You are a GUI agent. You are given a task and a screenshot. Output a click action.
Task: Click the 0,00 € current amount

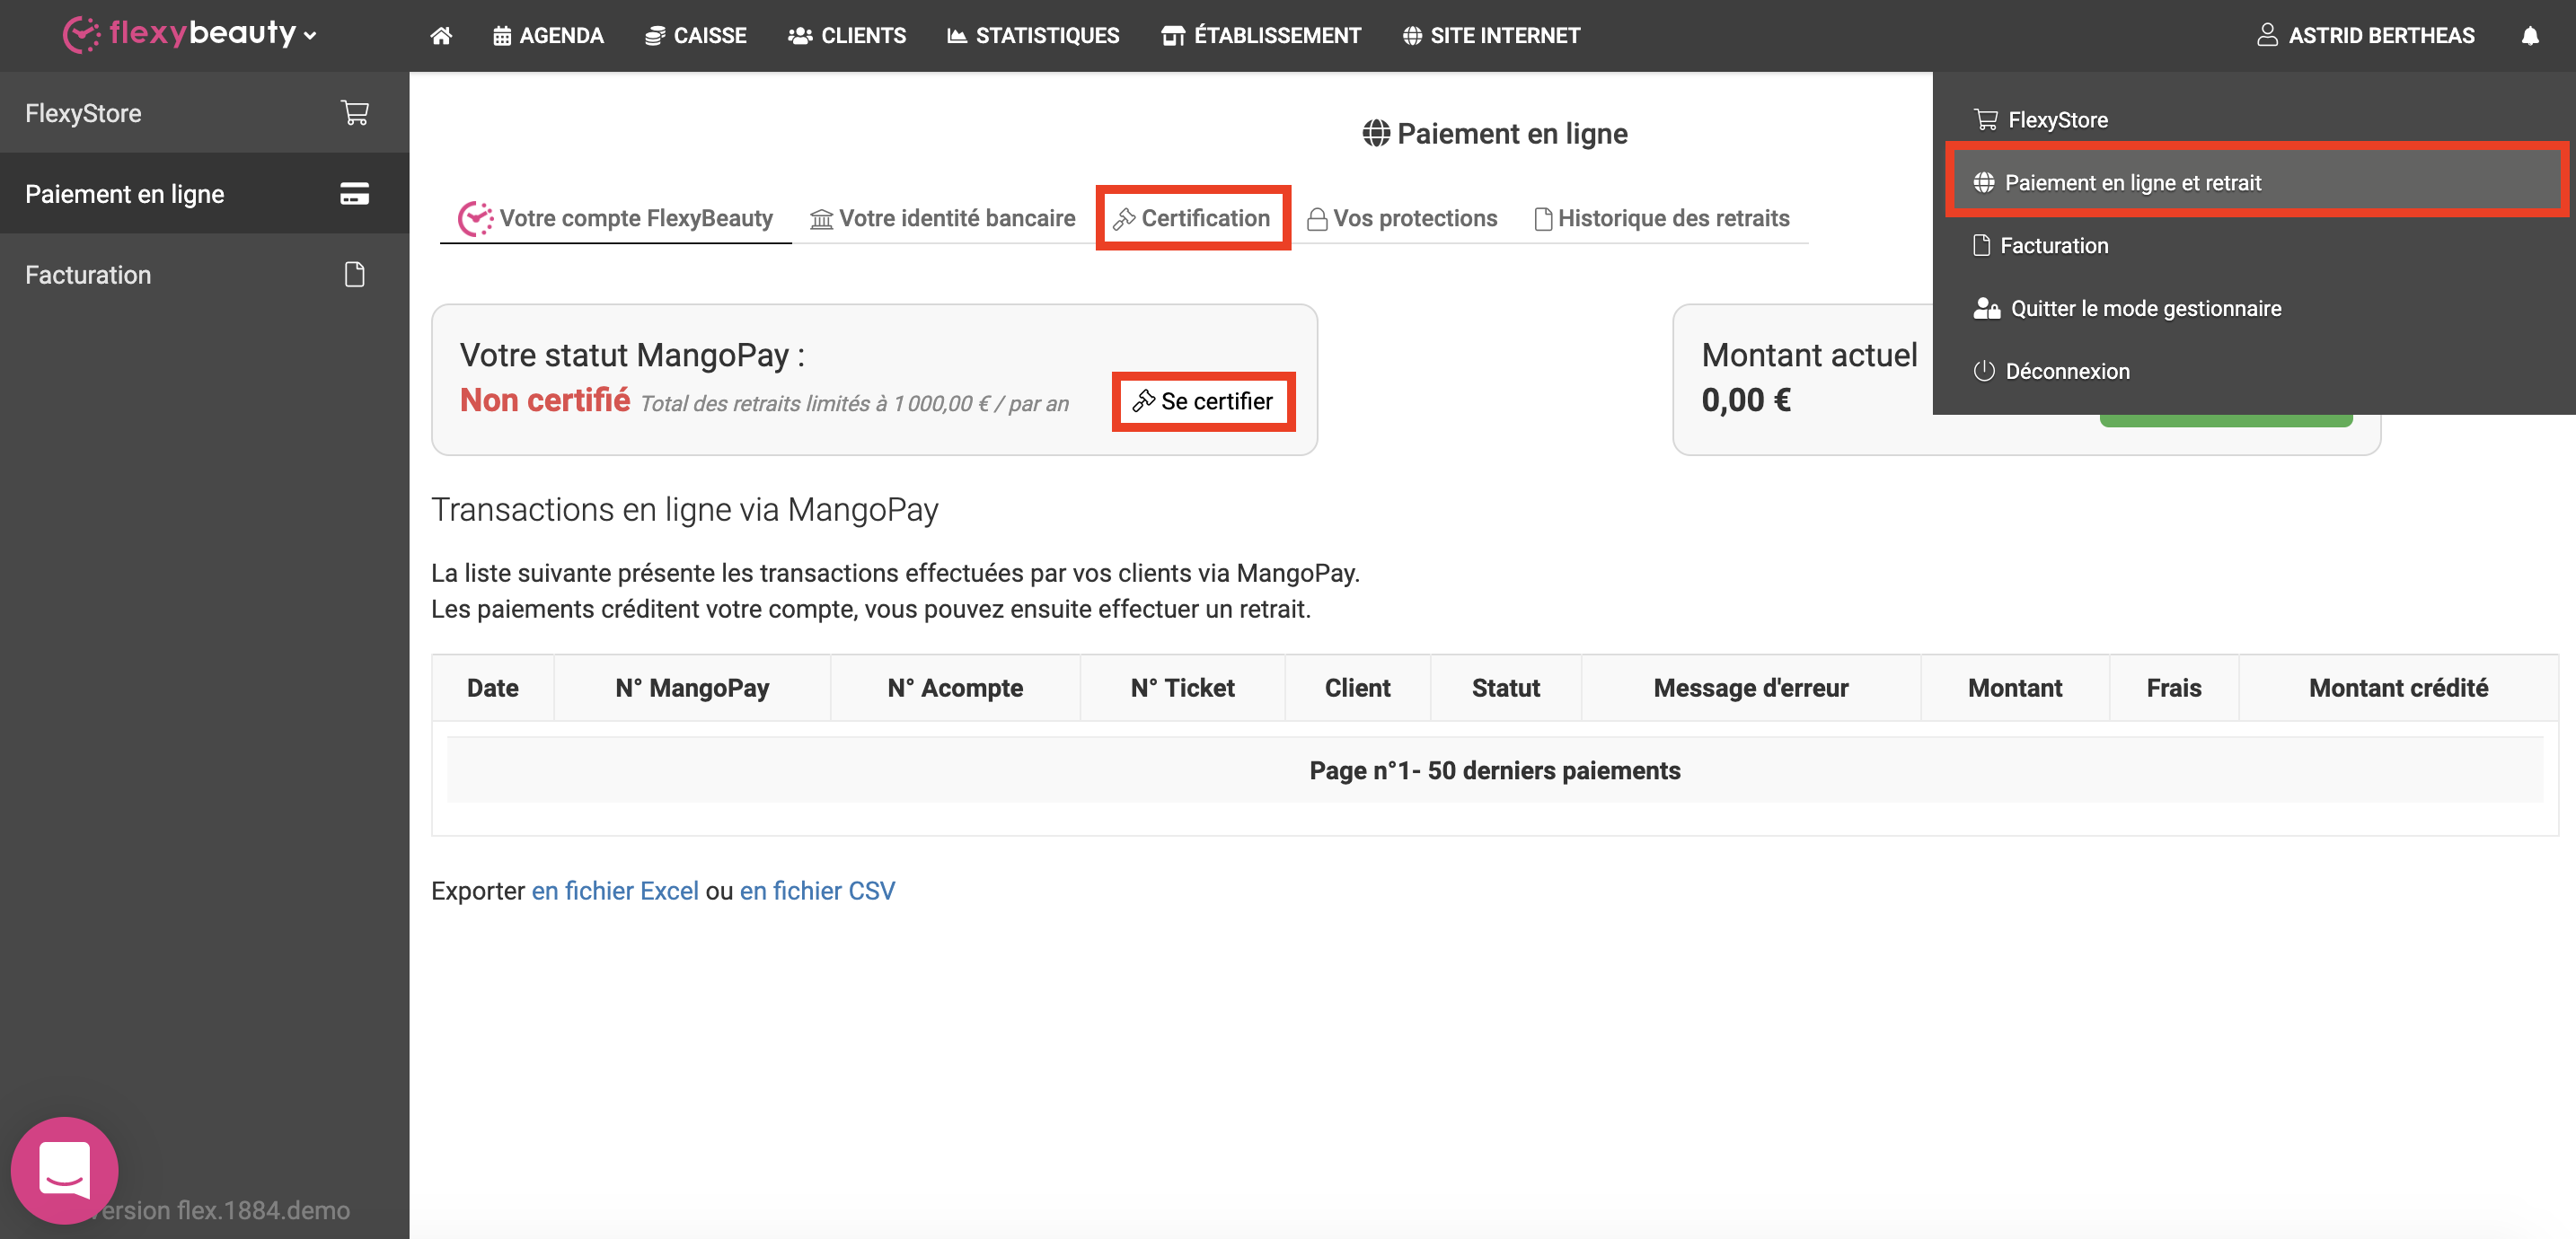click(x=1746, y=400)
